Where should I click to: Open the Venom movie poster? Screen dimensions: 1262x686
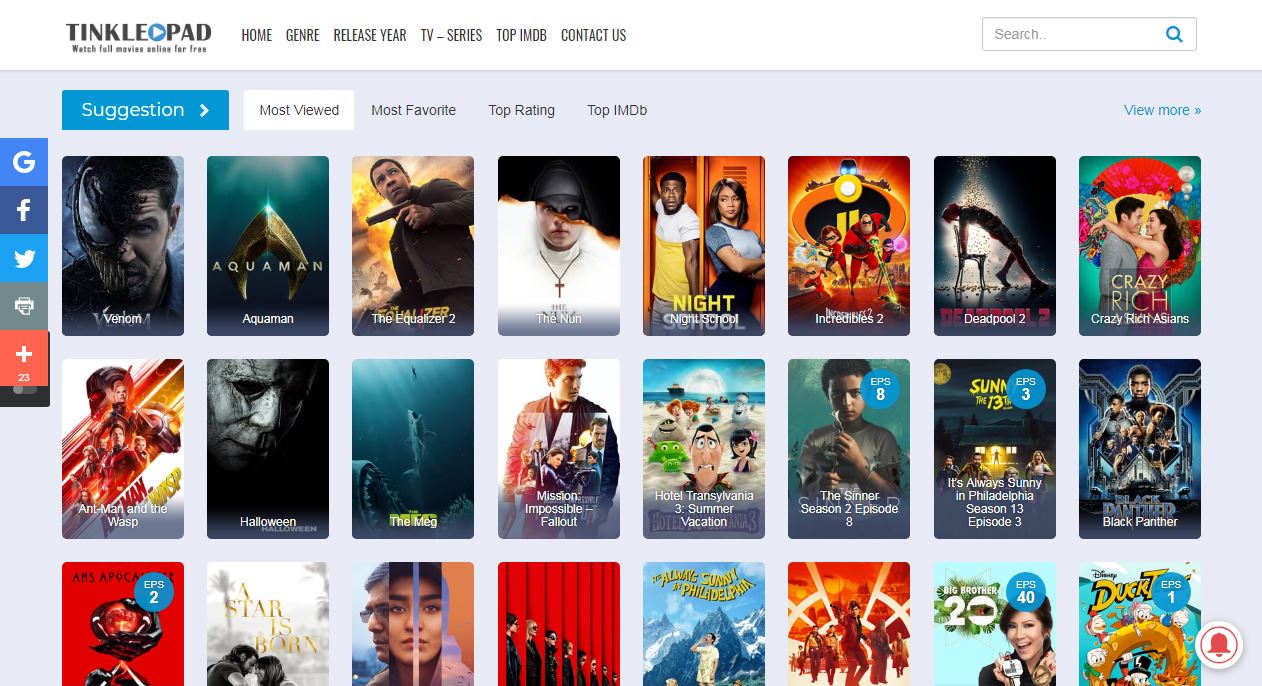[x=123, y=246]
